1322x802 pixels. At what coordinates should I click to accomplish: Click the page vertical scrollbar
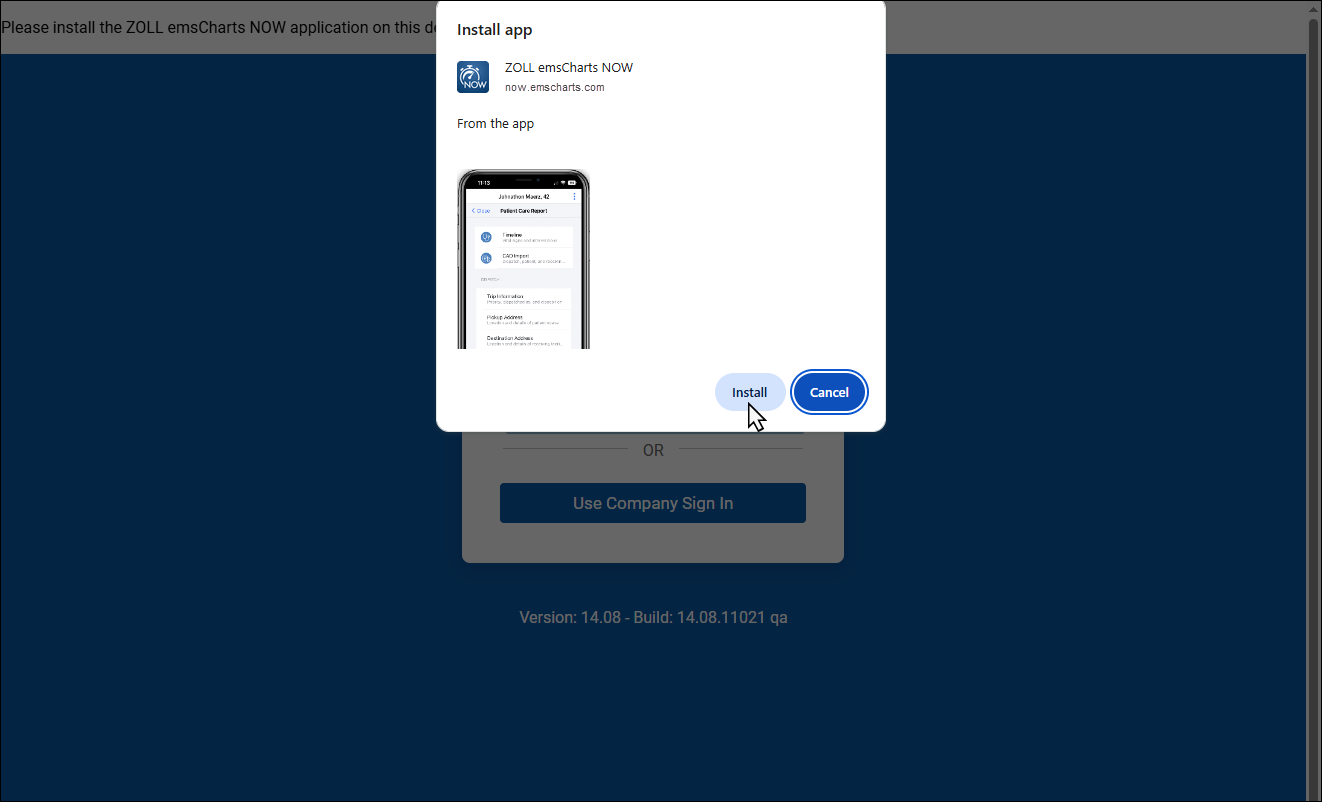(x=1313, y=400)
